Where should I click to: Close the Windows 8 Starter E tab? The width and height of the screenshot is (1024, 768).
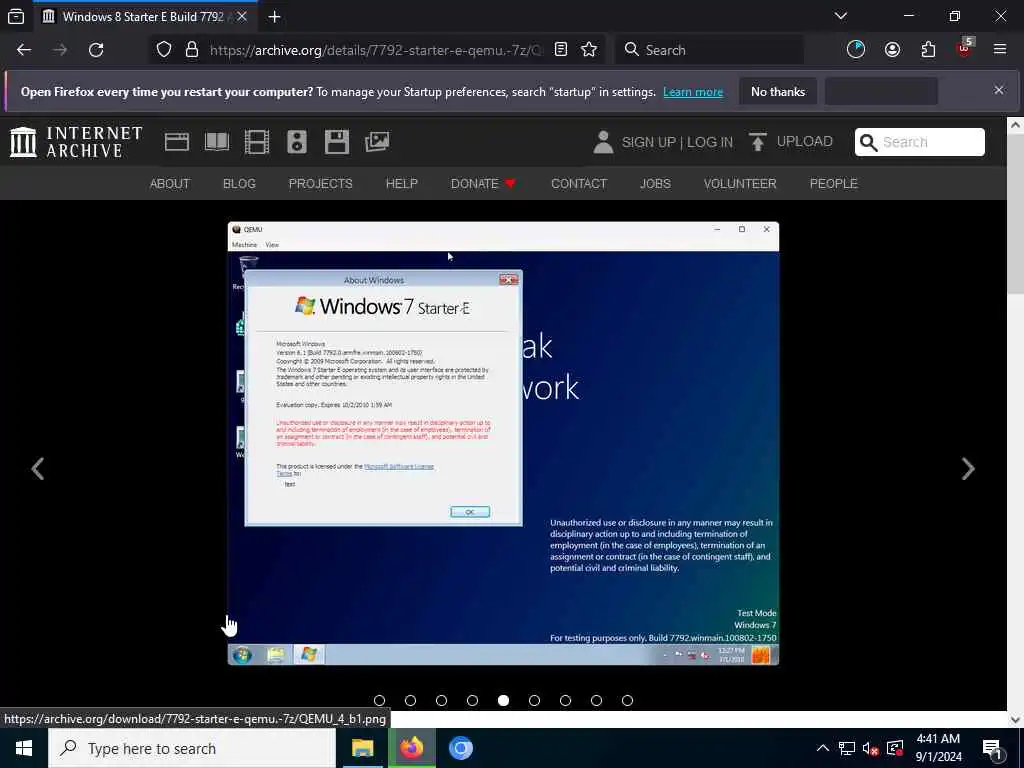(242, 16)
